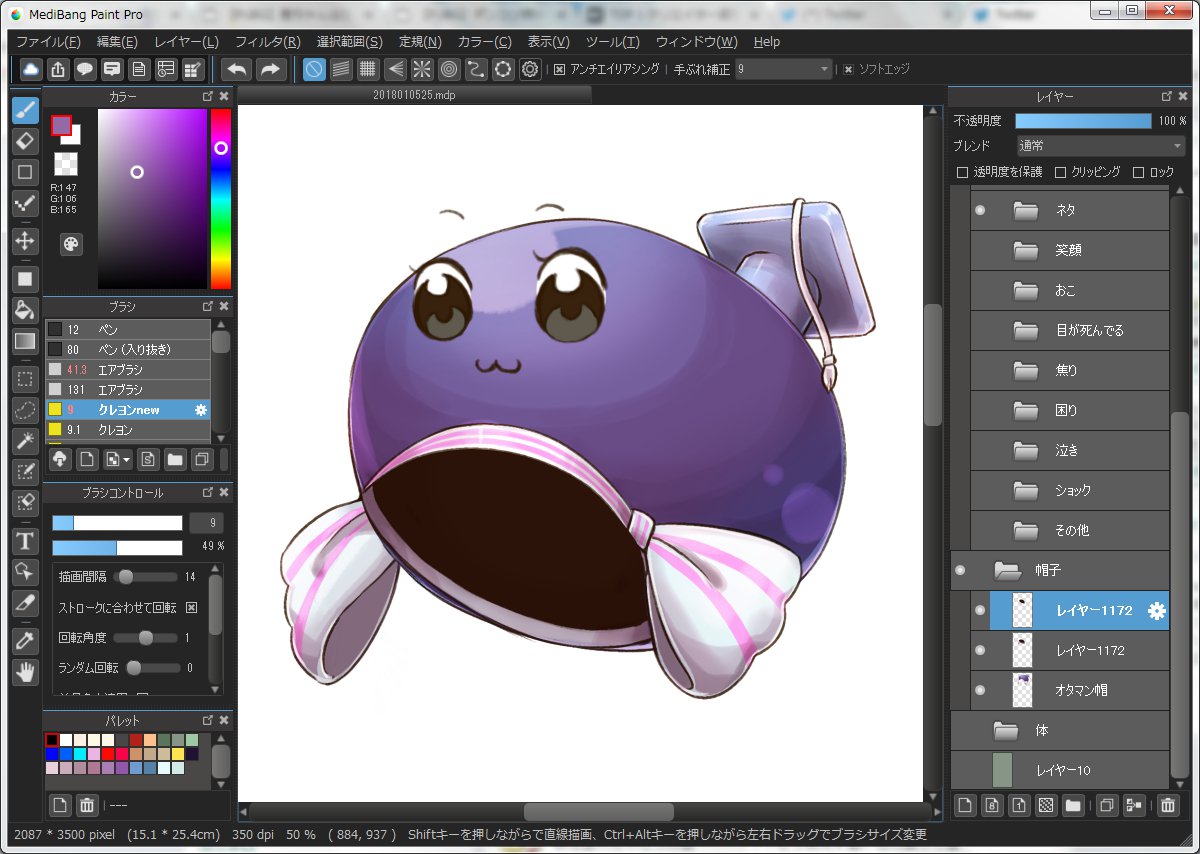The image size is (1200, 854).
Task: Hide the オタマン帽 layer
Action: [x=980, y=690]
